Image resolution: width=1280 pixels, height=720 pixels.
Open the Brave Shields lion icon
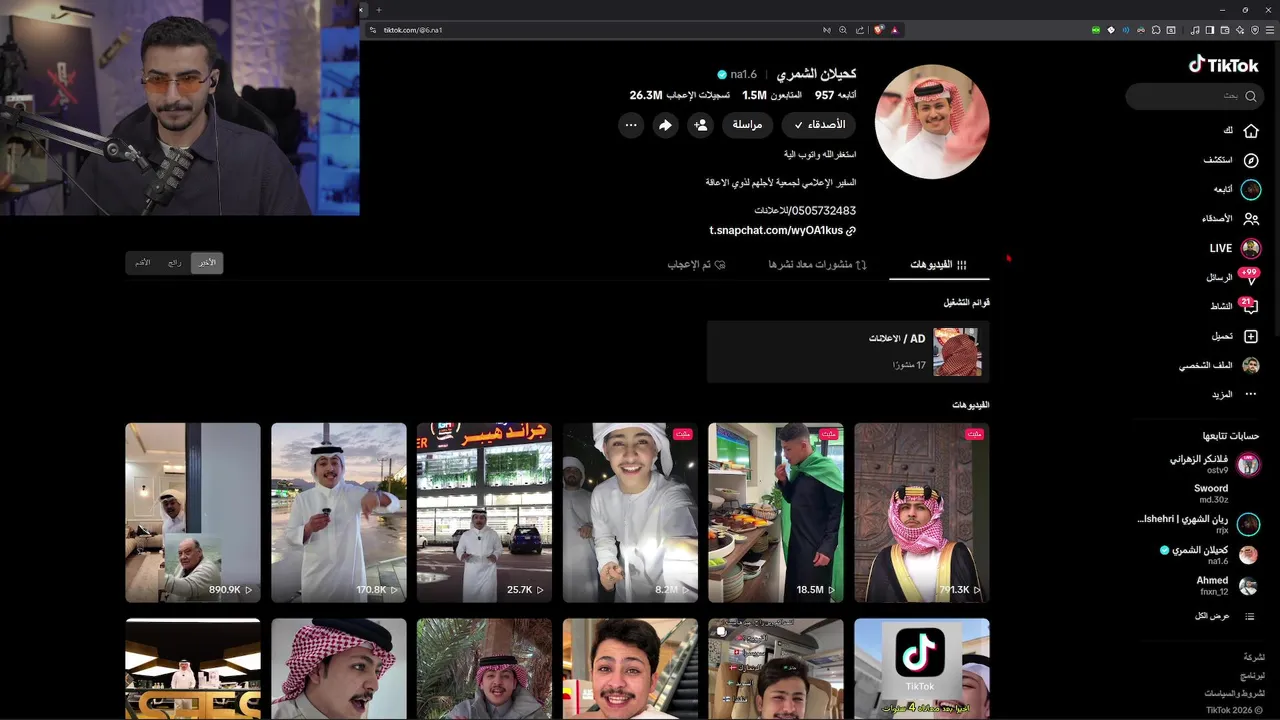click(x=878, y=30)
